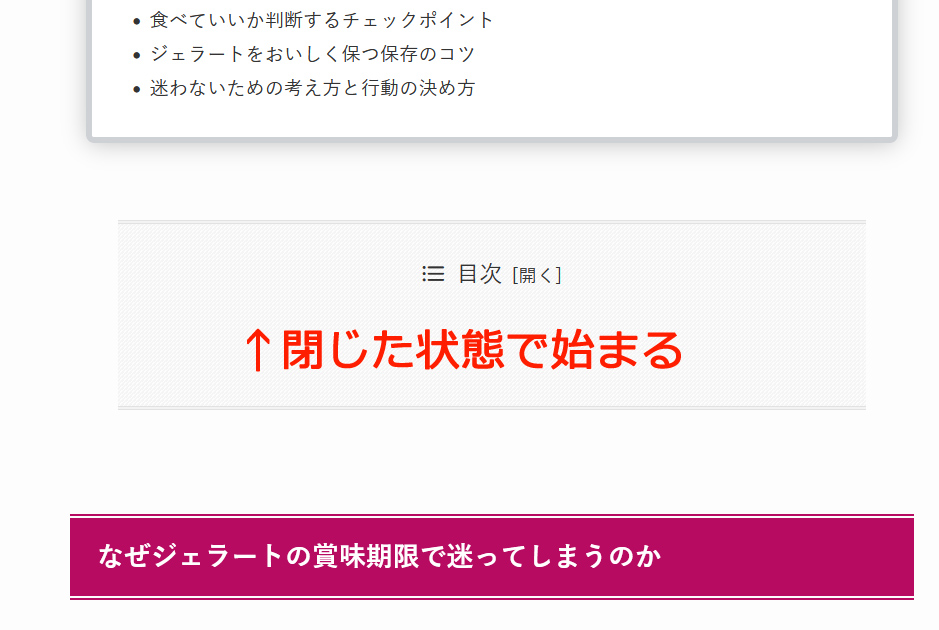939x630 pixels.
Task: Open the 食べていいか判断するチェックポイント item
Action: click(322, 20)
